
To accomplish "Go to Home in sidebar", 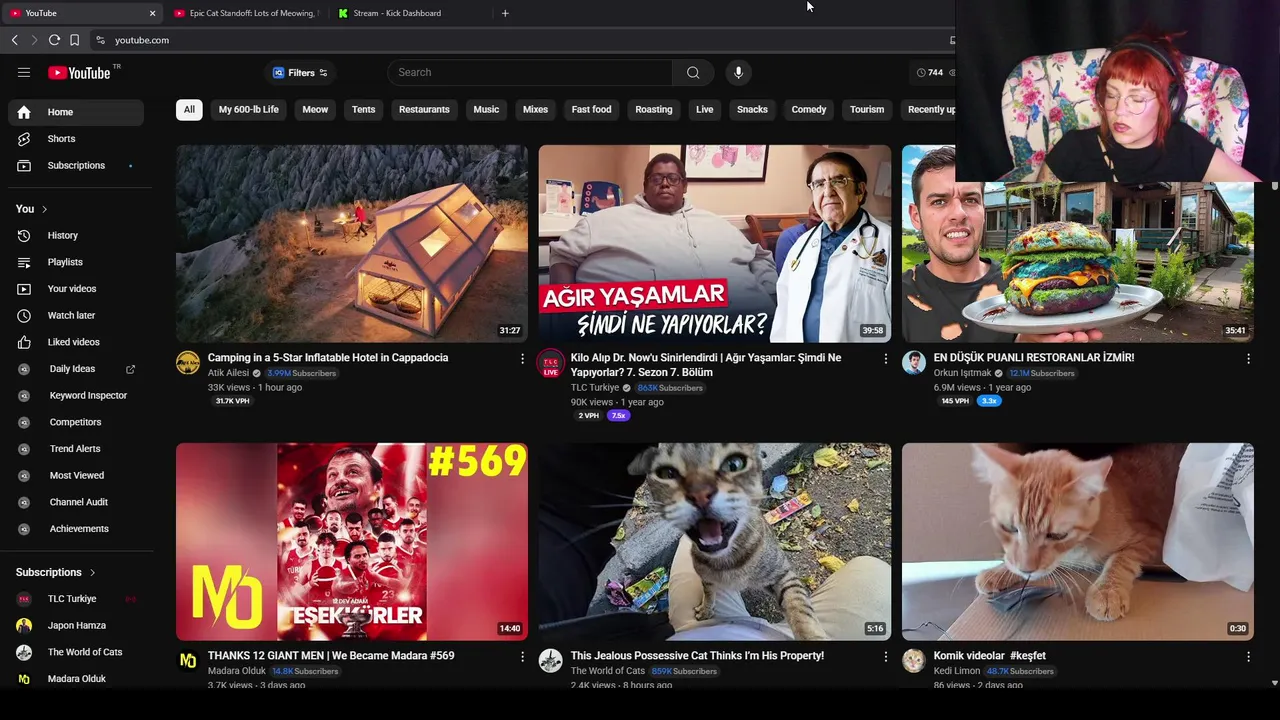I will [x=76, y=112].
